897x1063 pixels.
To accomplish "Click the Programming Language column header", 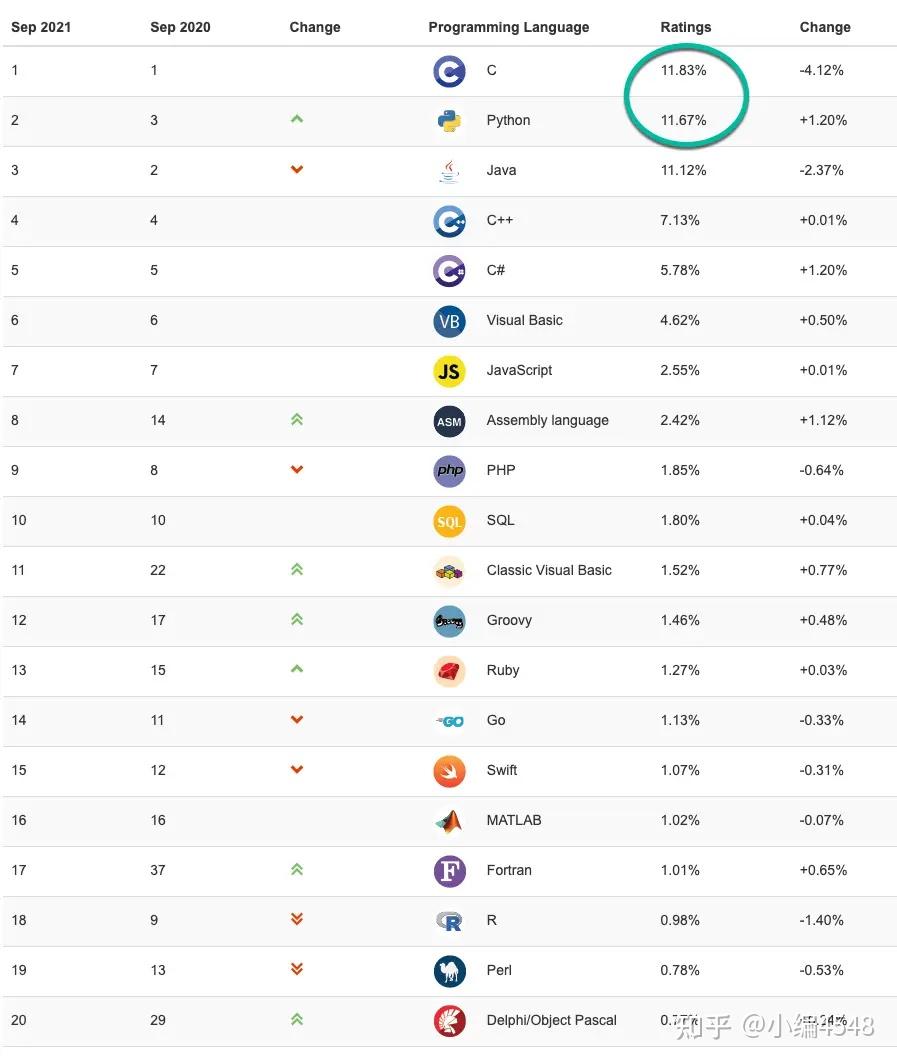I will pyautogui.click(x=508, y=27).
